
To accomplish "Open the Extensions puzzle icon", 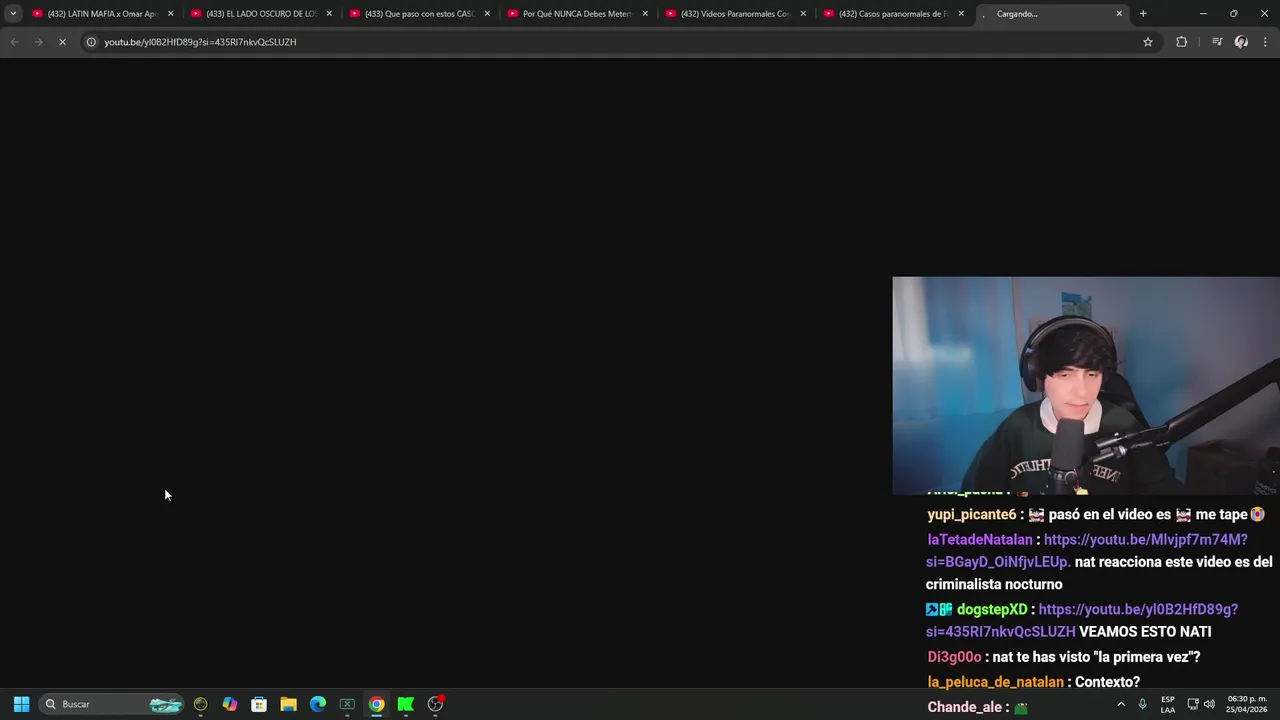I will 1182,42.
